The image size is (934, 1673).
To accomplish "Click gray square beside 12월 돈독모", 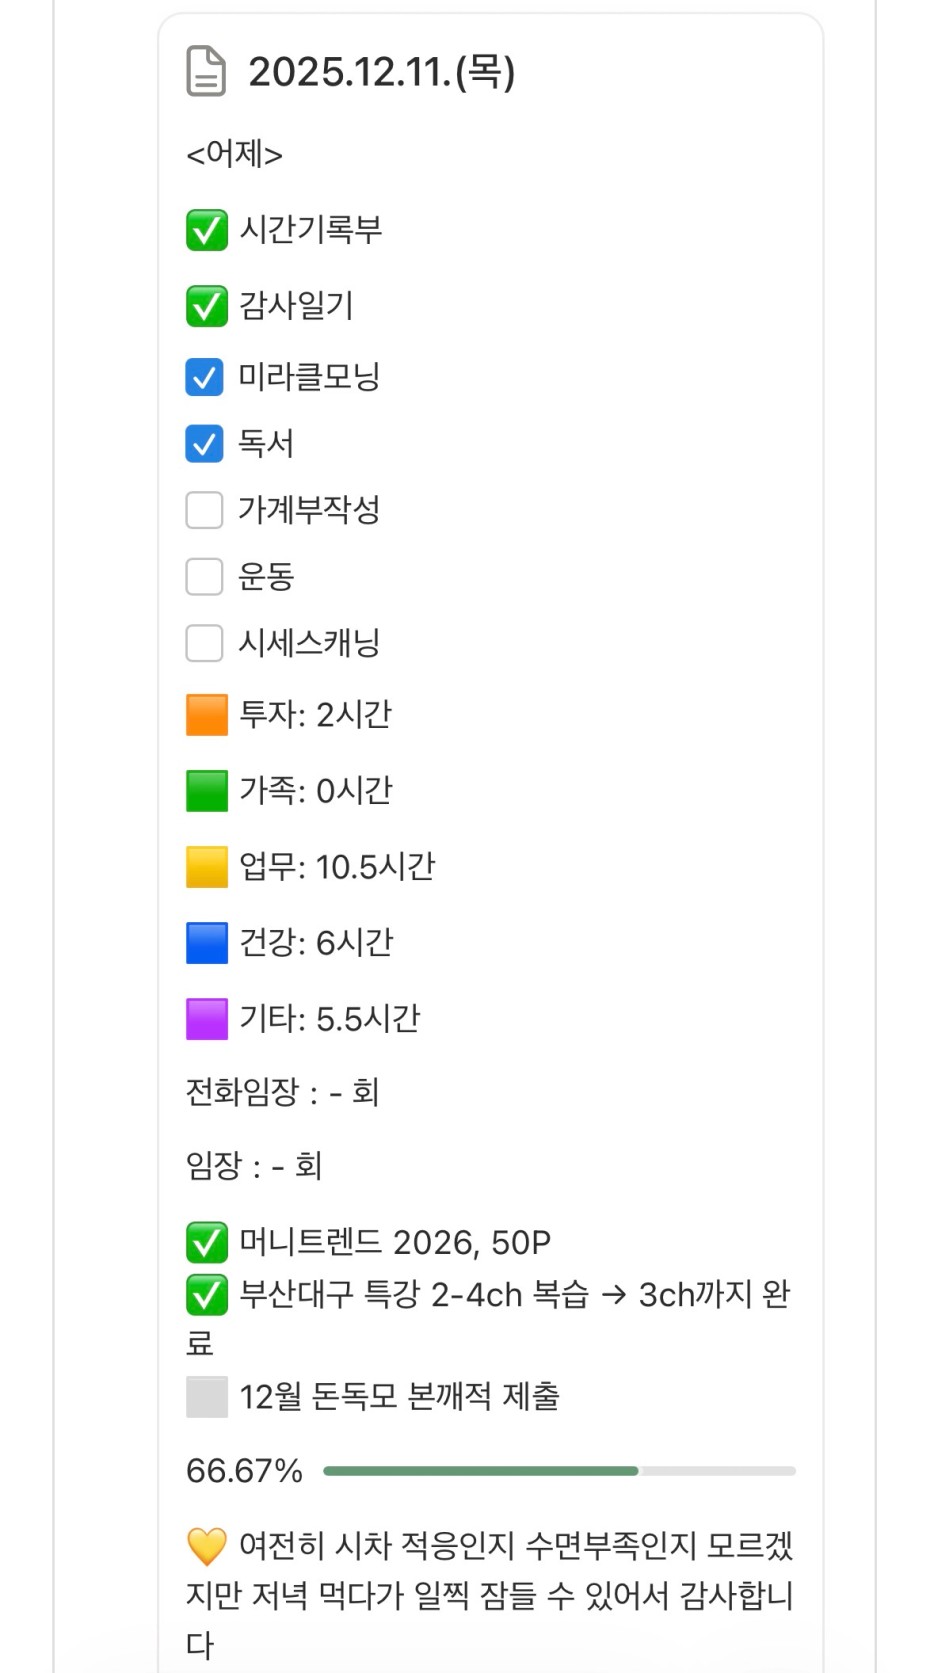I will click(x=206, y=1397).
